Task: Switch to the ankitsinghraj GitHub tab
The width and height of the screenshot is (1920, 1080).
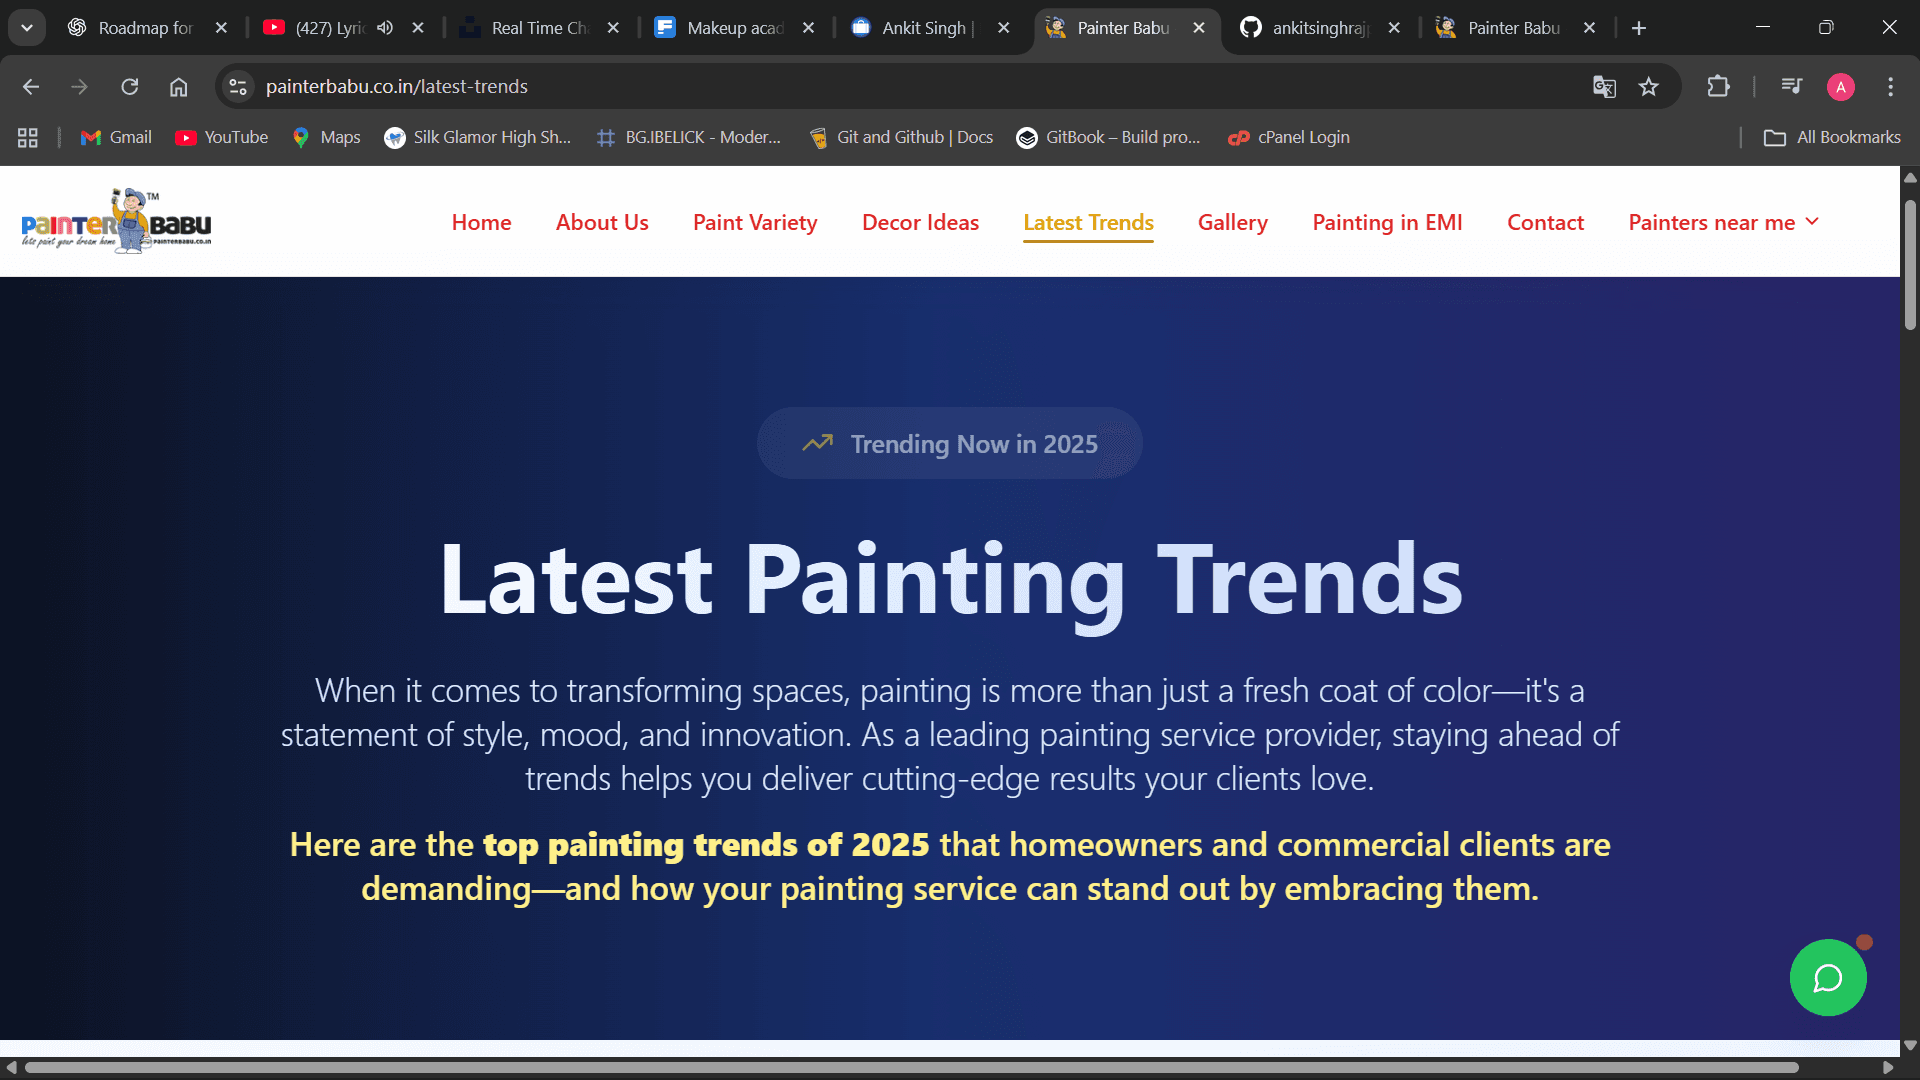Action: click(1318, 28)
